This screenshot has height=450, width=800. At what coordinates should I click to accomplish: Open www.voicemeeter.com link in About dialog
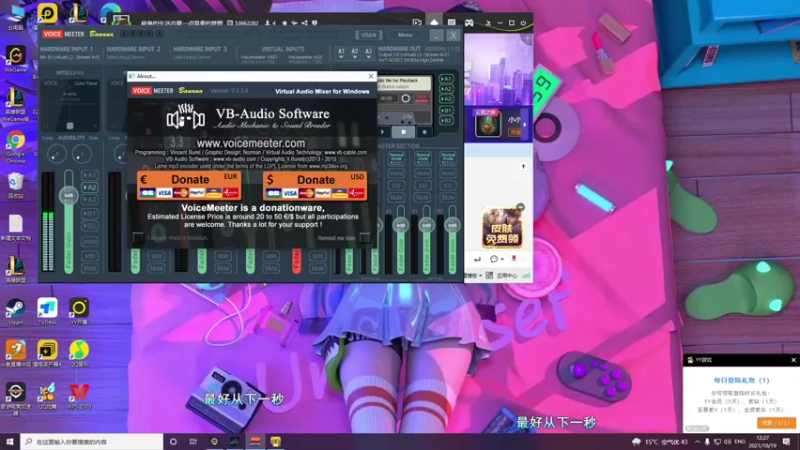tap(251, 143)
